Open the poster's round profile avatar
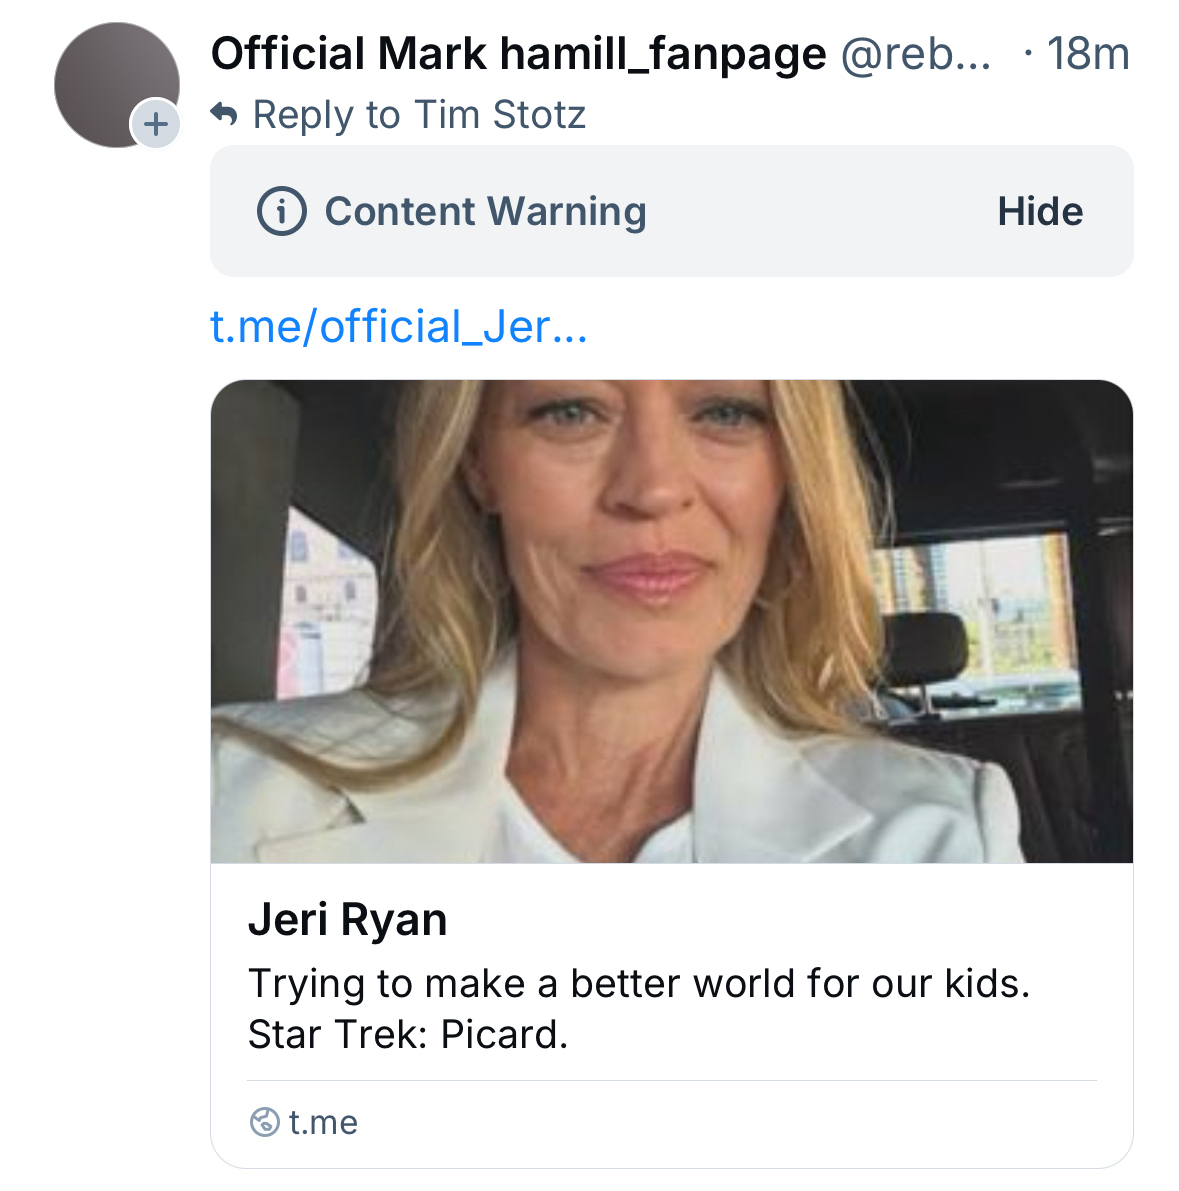The width and height of the screenshot is (1179, 1191). tap(112, 82)
